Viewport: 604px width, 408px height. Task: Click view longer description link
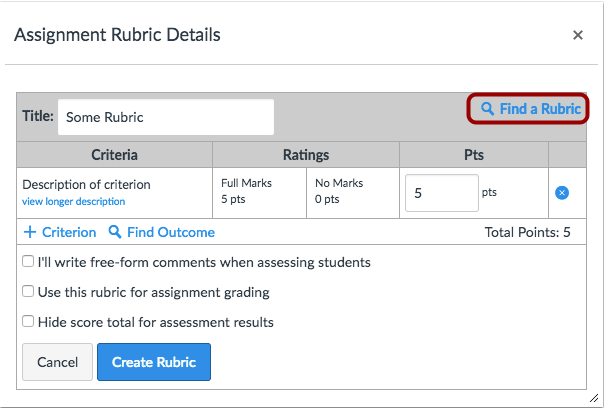(x=73, y=201)
